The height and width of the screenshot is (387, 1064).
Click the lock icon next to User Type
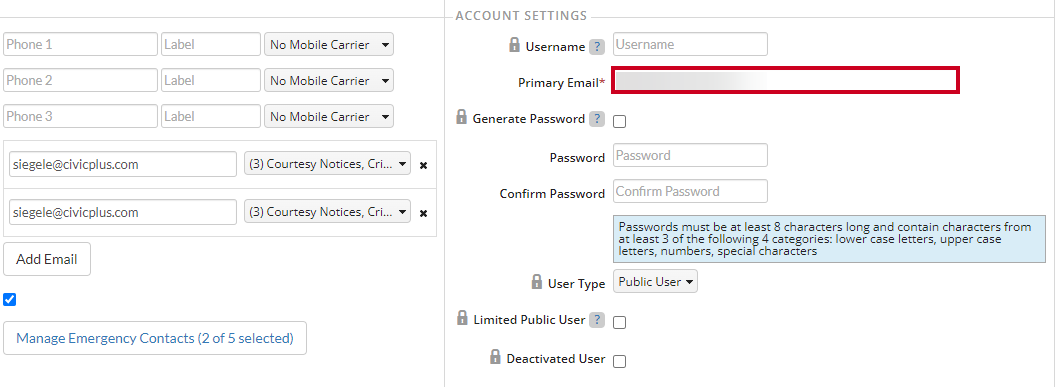coord(537,281)
